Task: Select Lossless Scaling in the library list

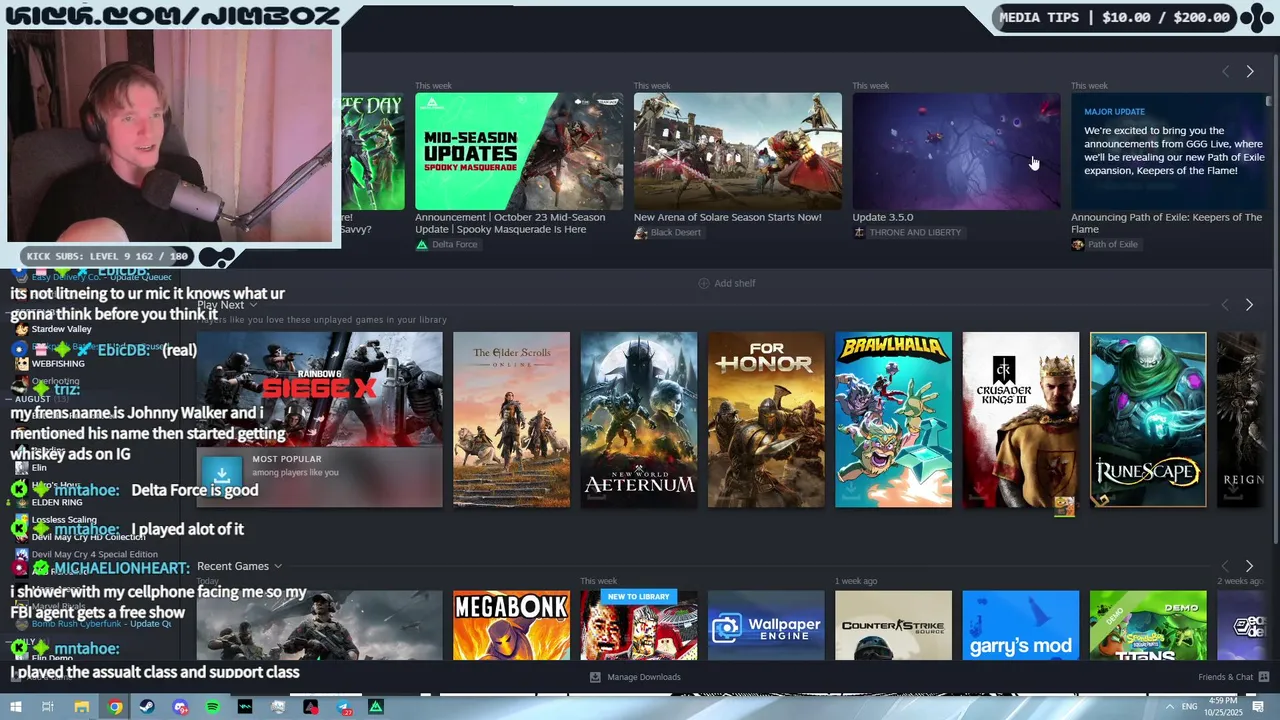Action: [64, 519]
